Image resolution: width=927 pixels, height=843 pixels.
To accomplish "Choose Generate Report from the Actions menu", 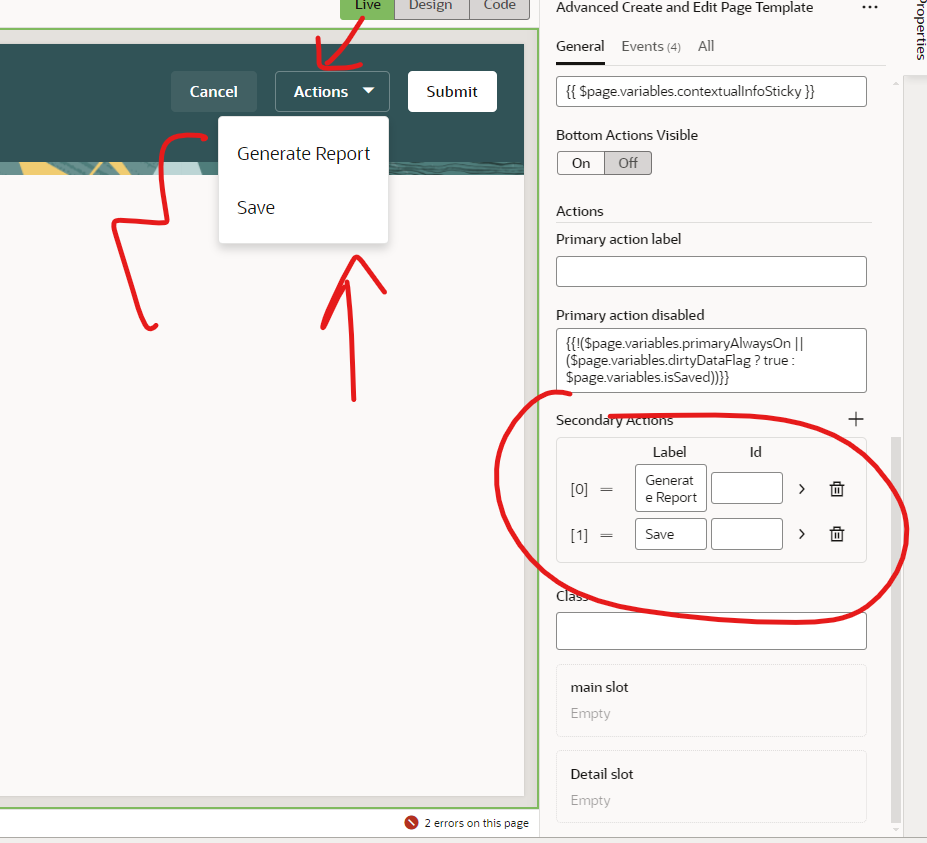I will 303,153.
